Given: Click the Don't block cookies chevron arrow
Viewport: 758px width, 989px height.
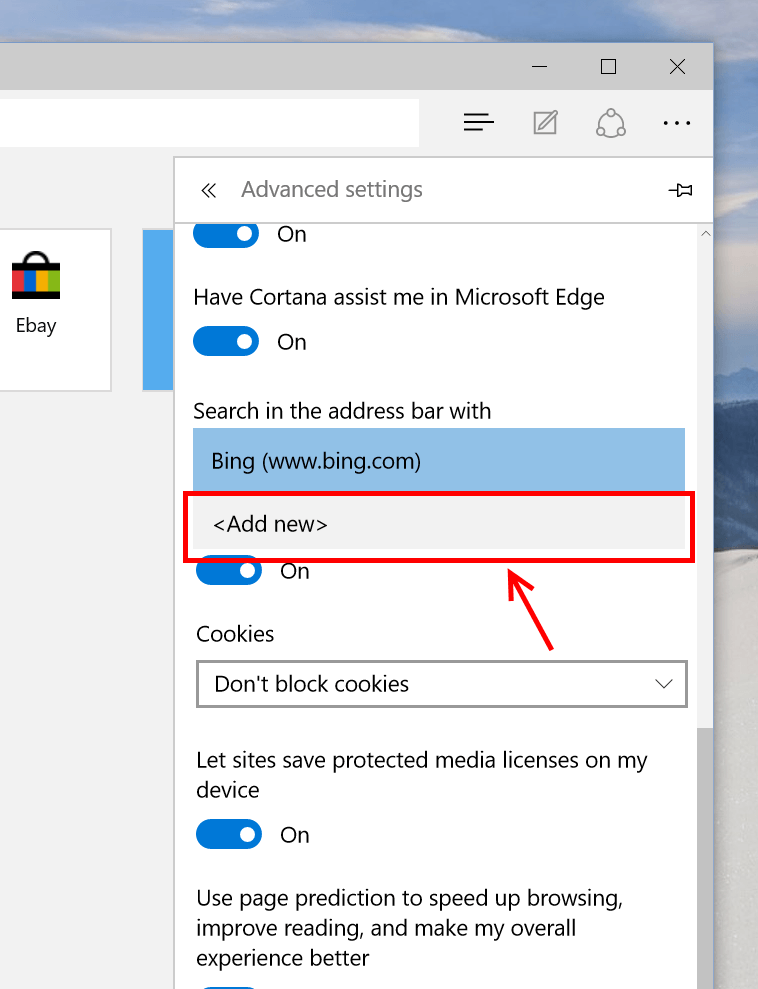Looking at the screenshot, I should click(663, 684).
